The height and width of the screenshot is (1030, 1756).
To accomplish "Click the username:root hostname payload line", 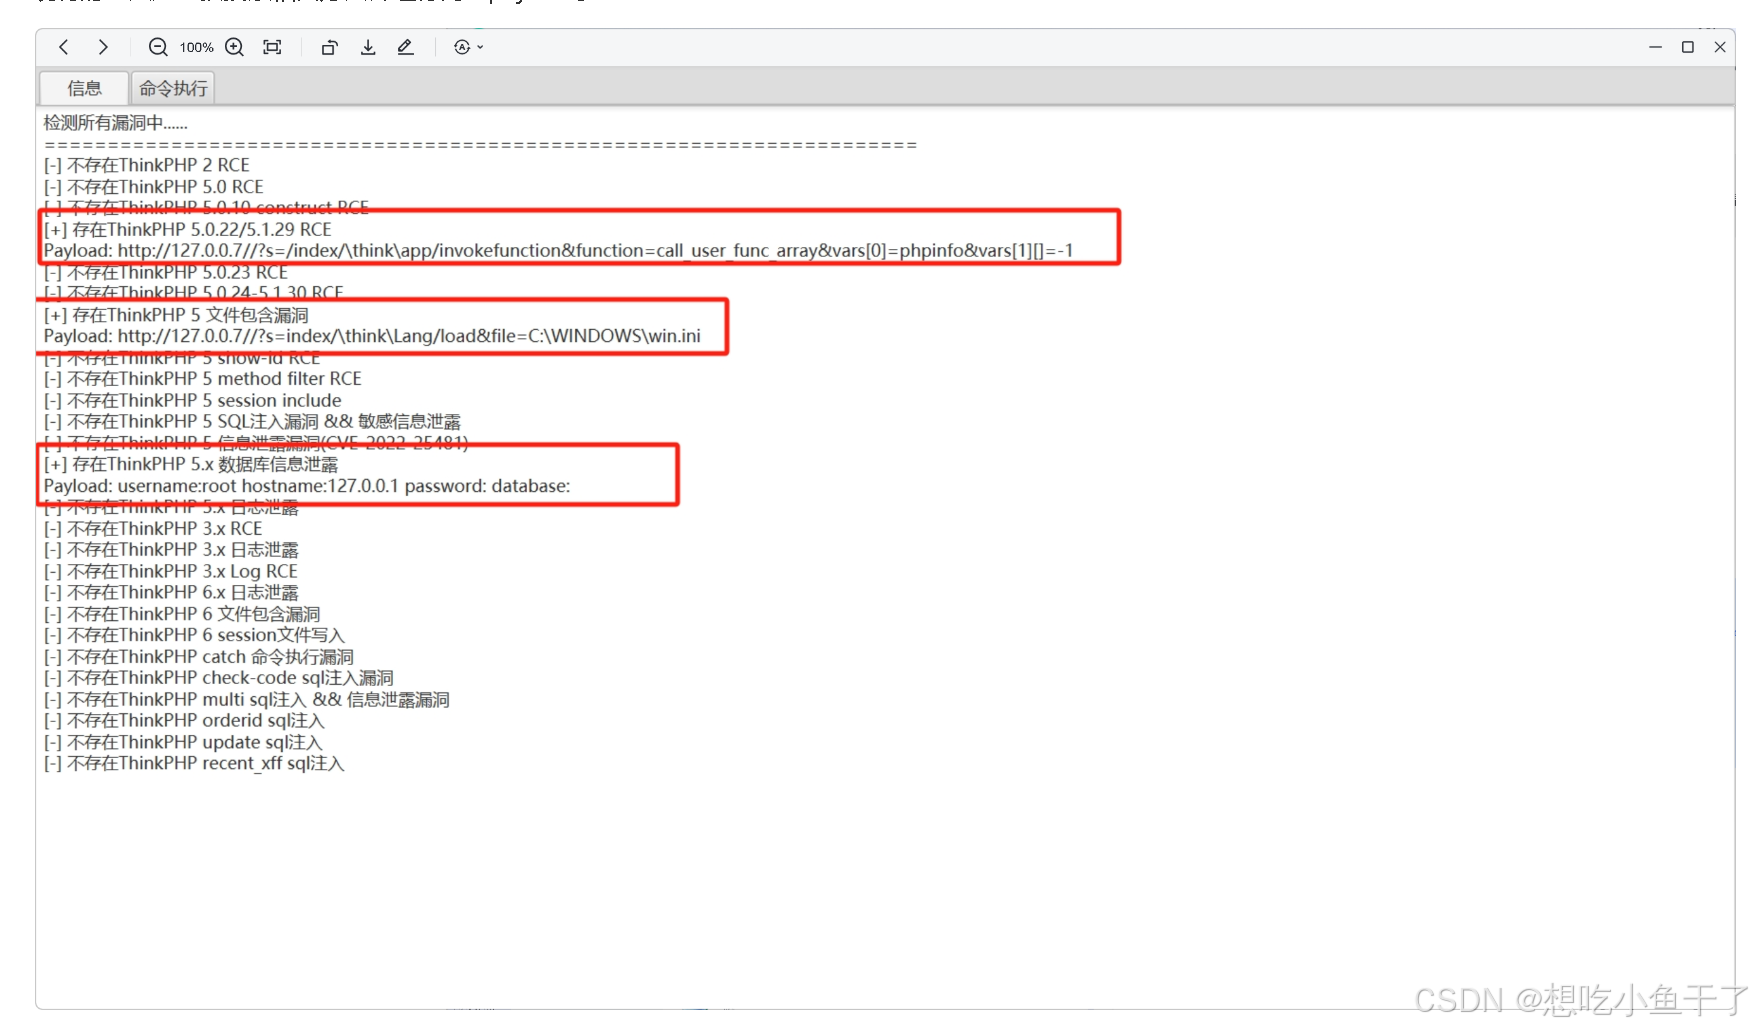I will tap(307, 486).
